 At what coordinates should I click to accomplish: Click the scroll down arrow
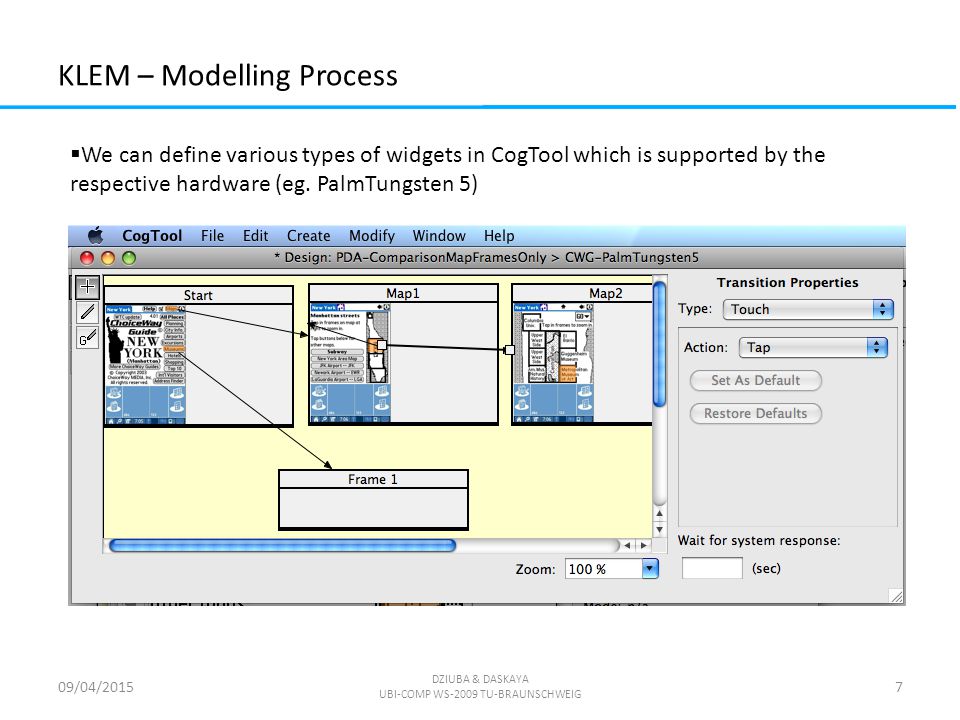click(x=659, y=530)
